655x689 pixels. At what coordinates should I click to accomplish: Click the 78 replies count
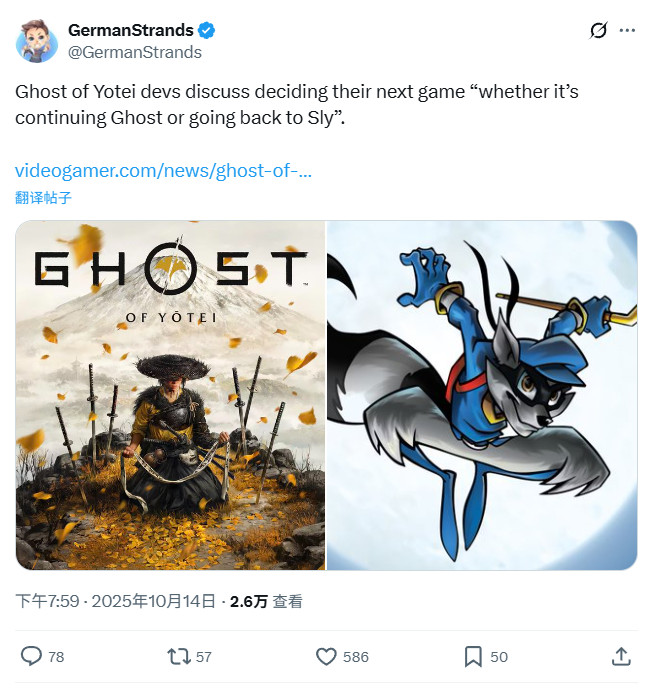(x=56, y=657)
